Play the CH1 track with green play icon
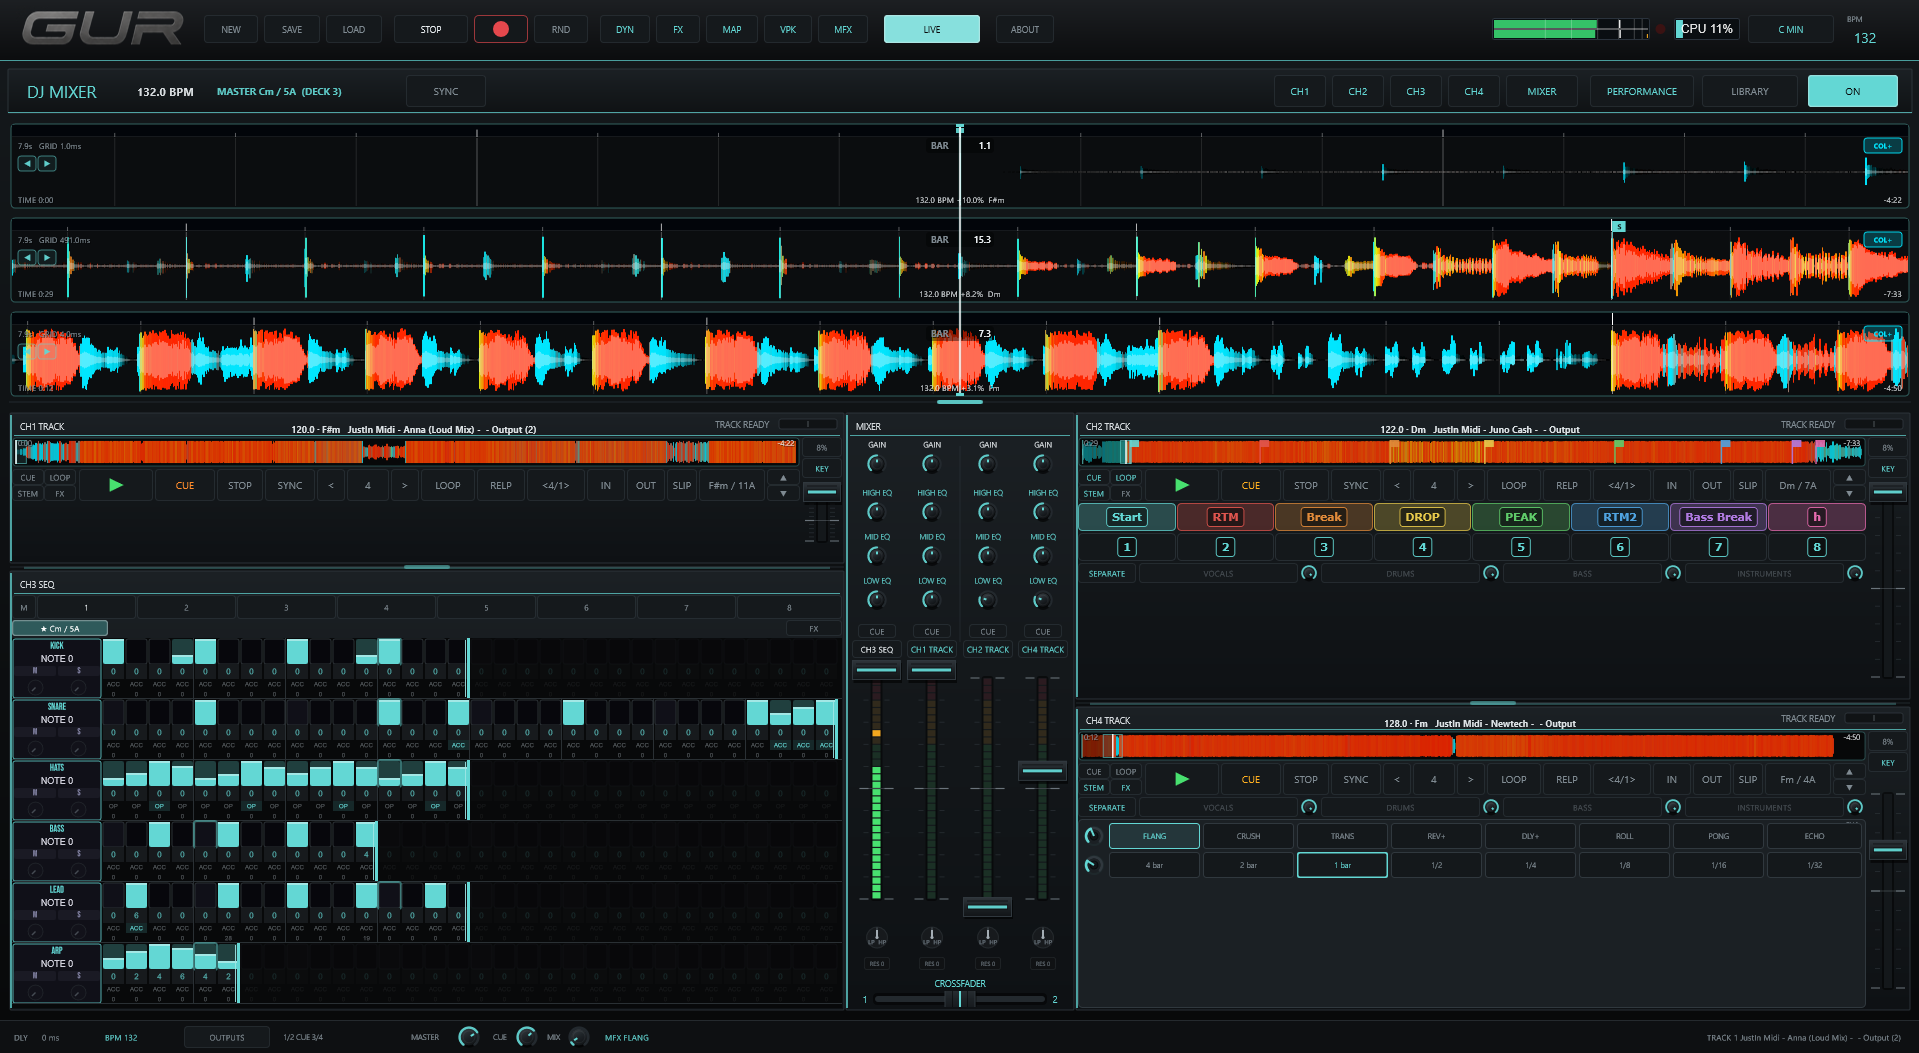Screen dimensions: 1919x1053 point(116,485)
